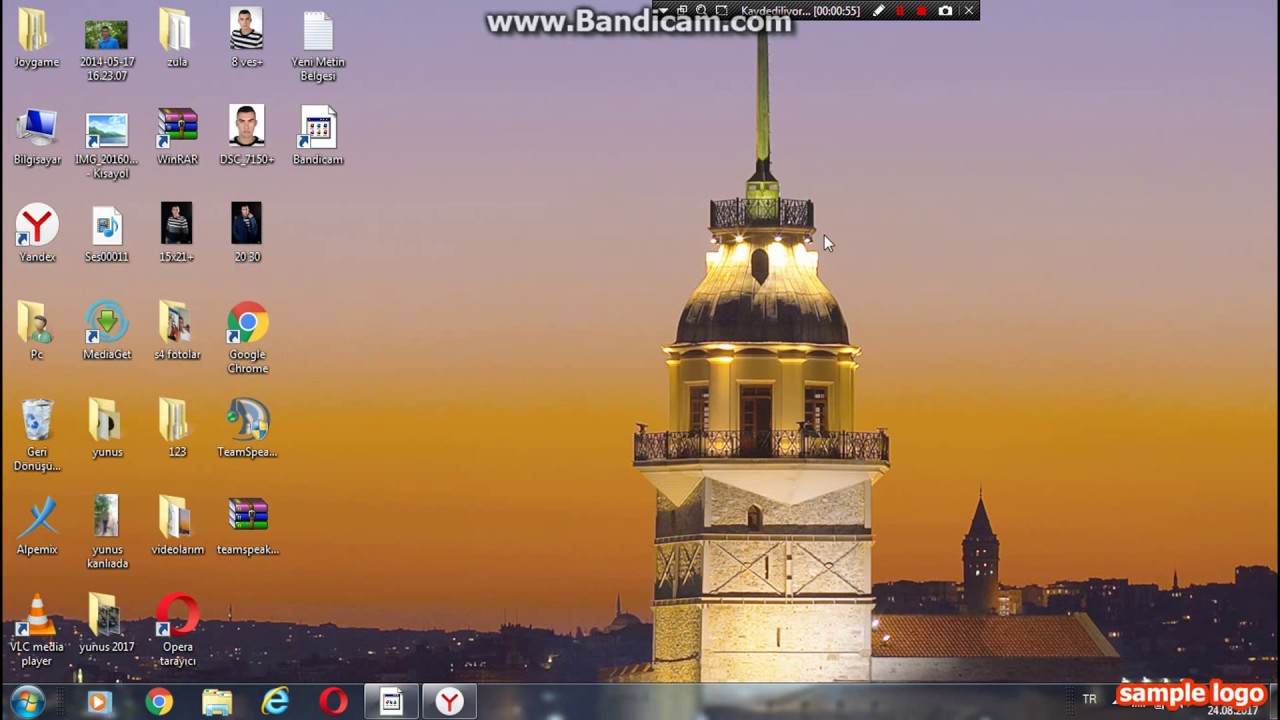Open the Windows Start menu

[x=28, y=701]
